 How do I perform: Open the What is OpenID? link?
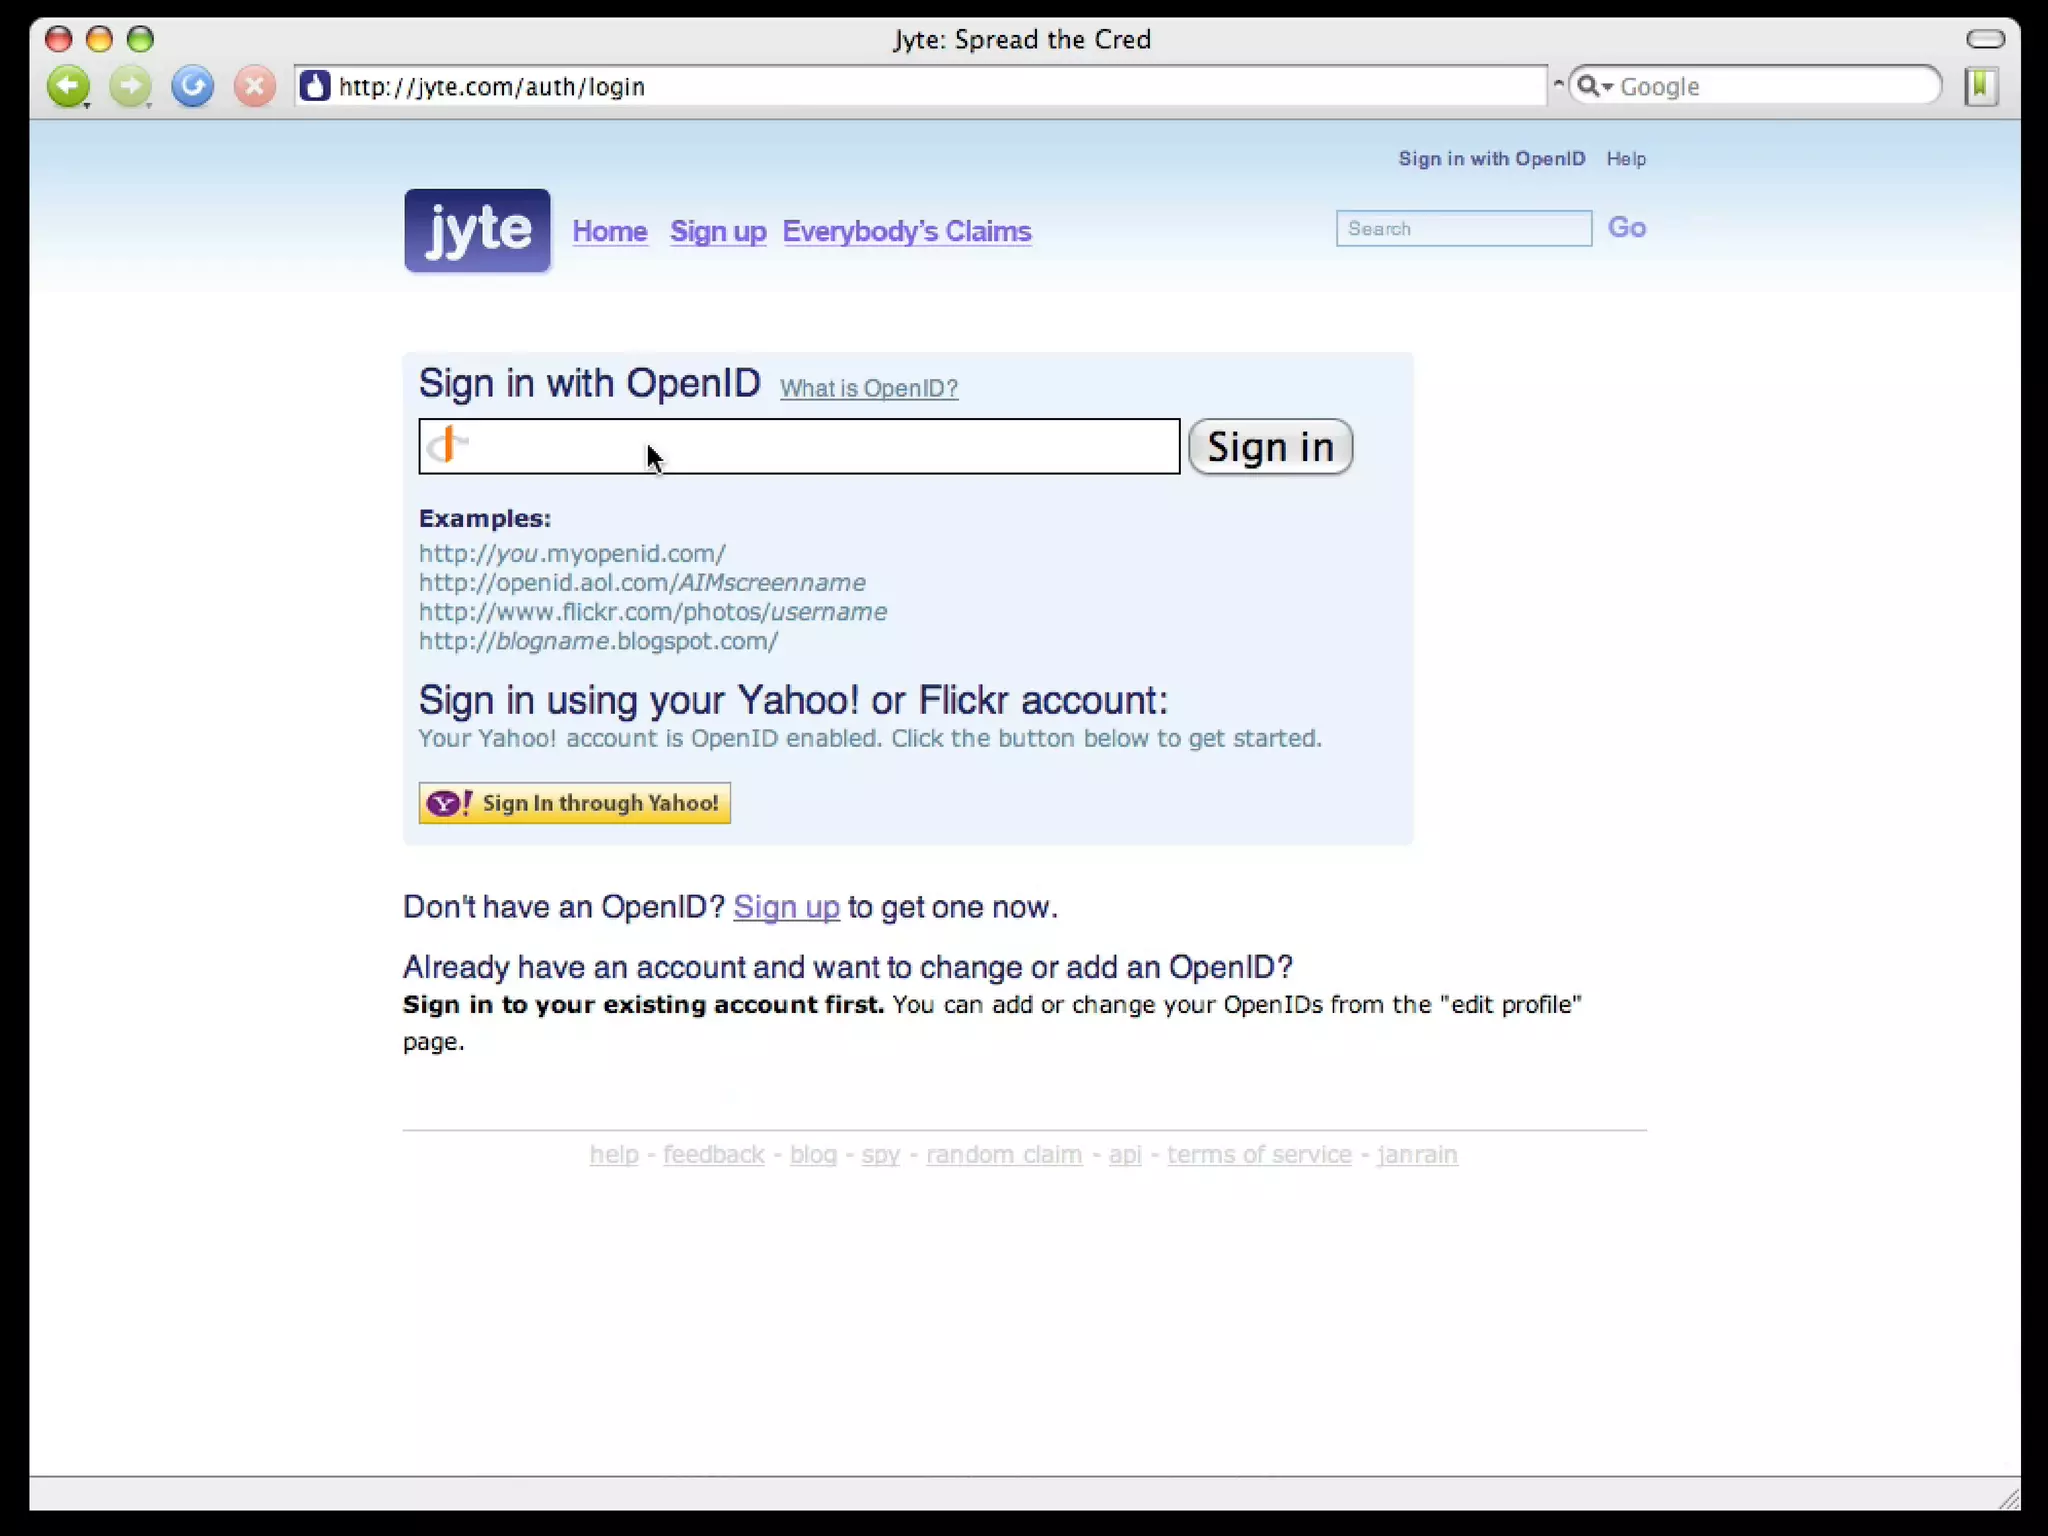[x=869, y=388]
